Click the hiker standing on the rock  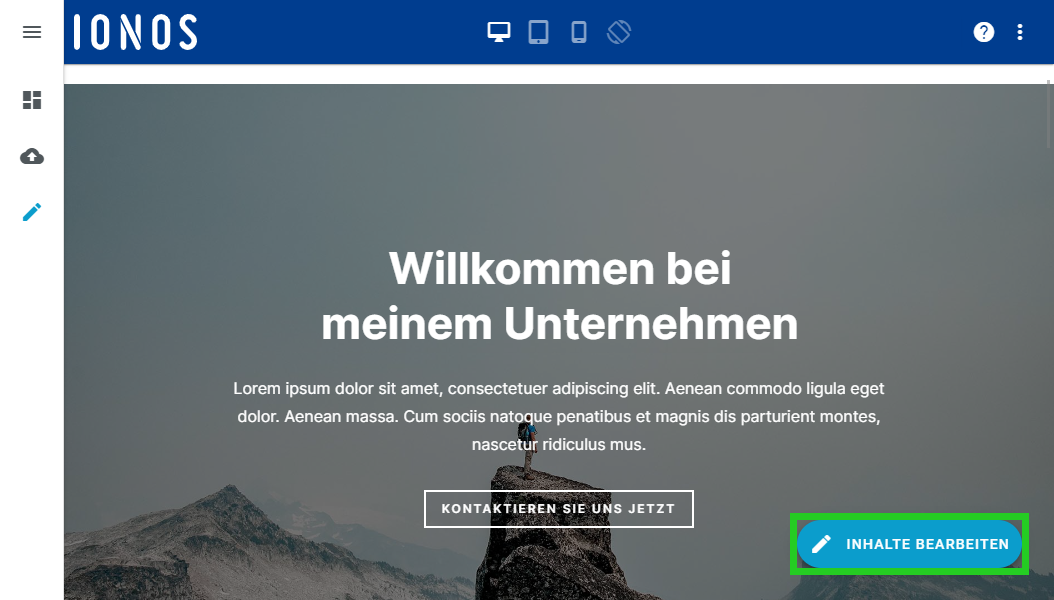tap(529, 449)
